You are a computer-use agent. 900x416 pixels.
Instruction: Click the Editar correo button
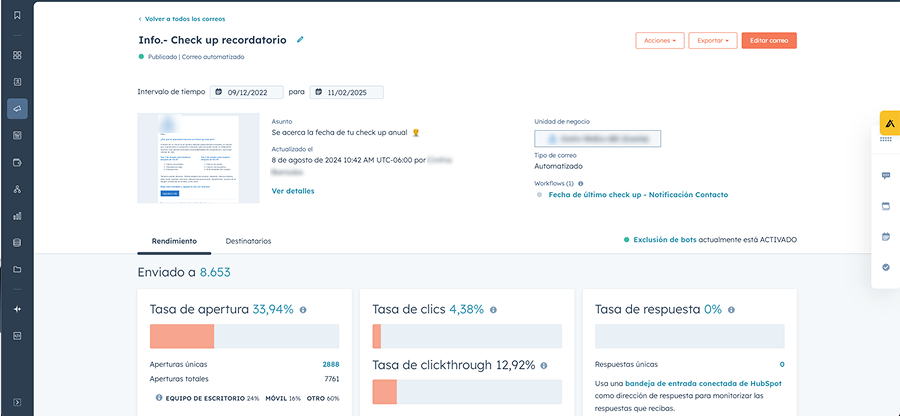(769, 41)
